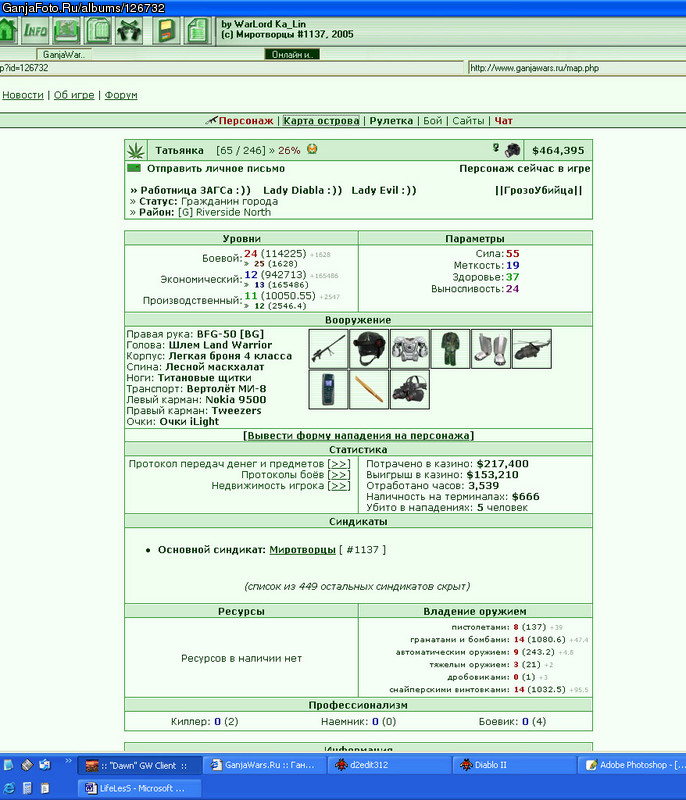
Task: Switch to Diablo II taskbar button
Action: pyautogui.click(x=515, y=765)
